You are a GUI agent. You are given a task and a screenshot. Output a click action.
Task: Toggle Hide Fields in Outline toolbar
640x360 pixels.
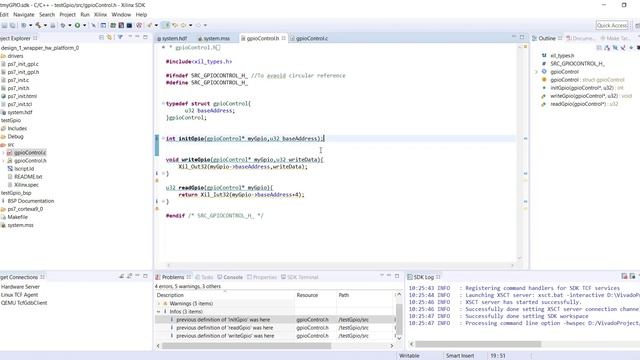pos(615,48)
